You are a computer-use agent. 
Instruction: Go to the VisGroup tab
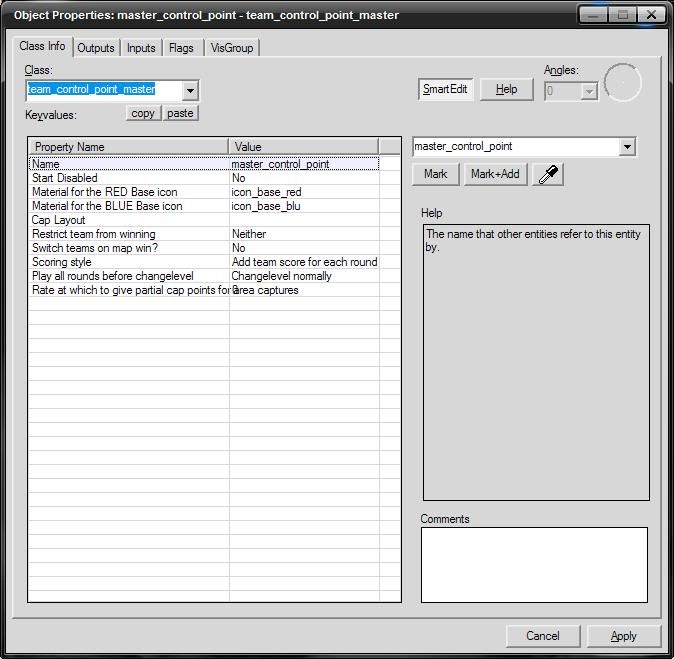[x=232, y=48]
